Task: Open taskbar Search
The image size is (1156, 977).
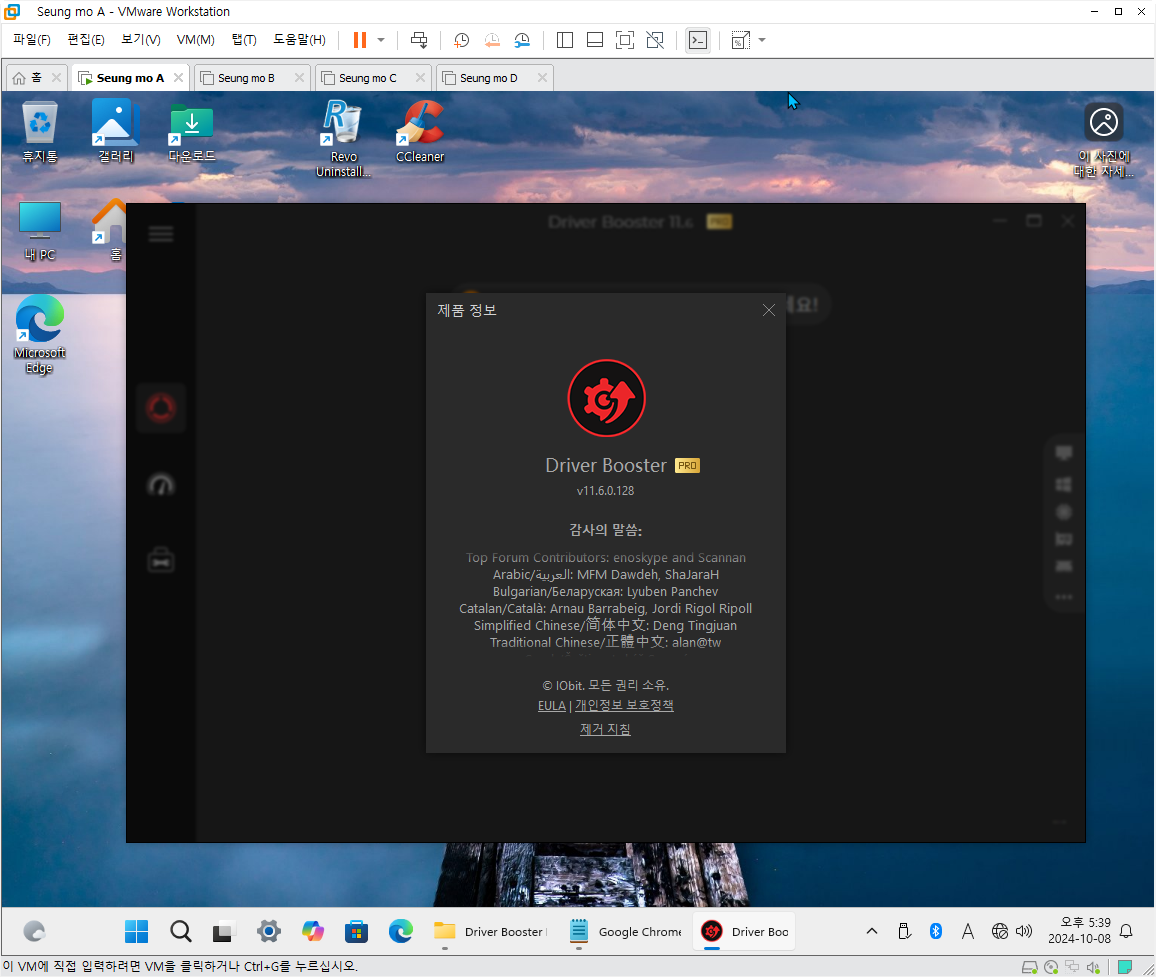Action: (181, 931)
